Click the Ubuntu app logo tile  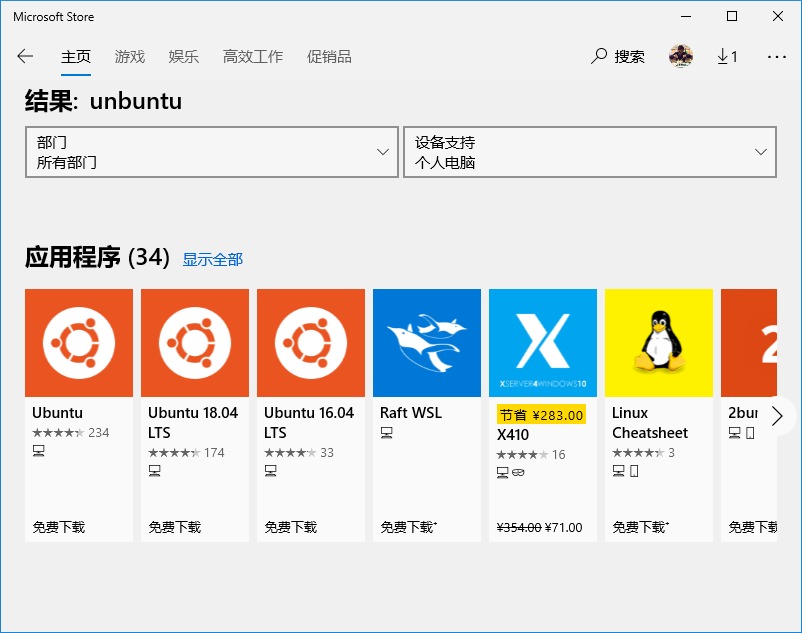(79, 343)
